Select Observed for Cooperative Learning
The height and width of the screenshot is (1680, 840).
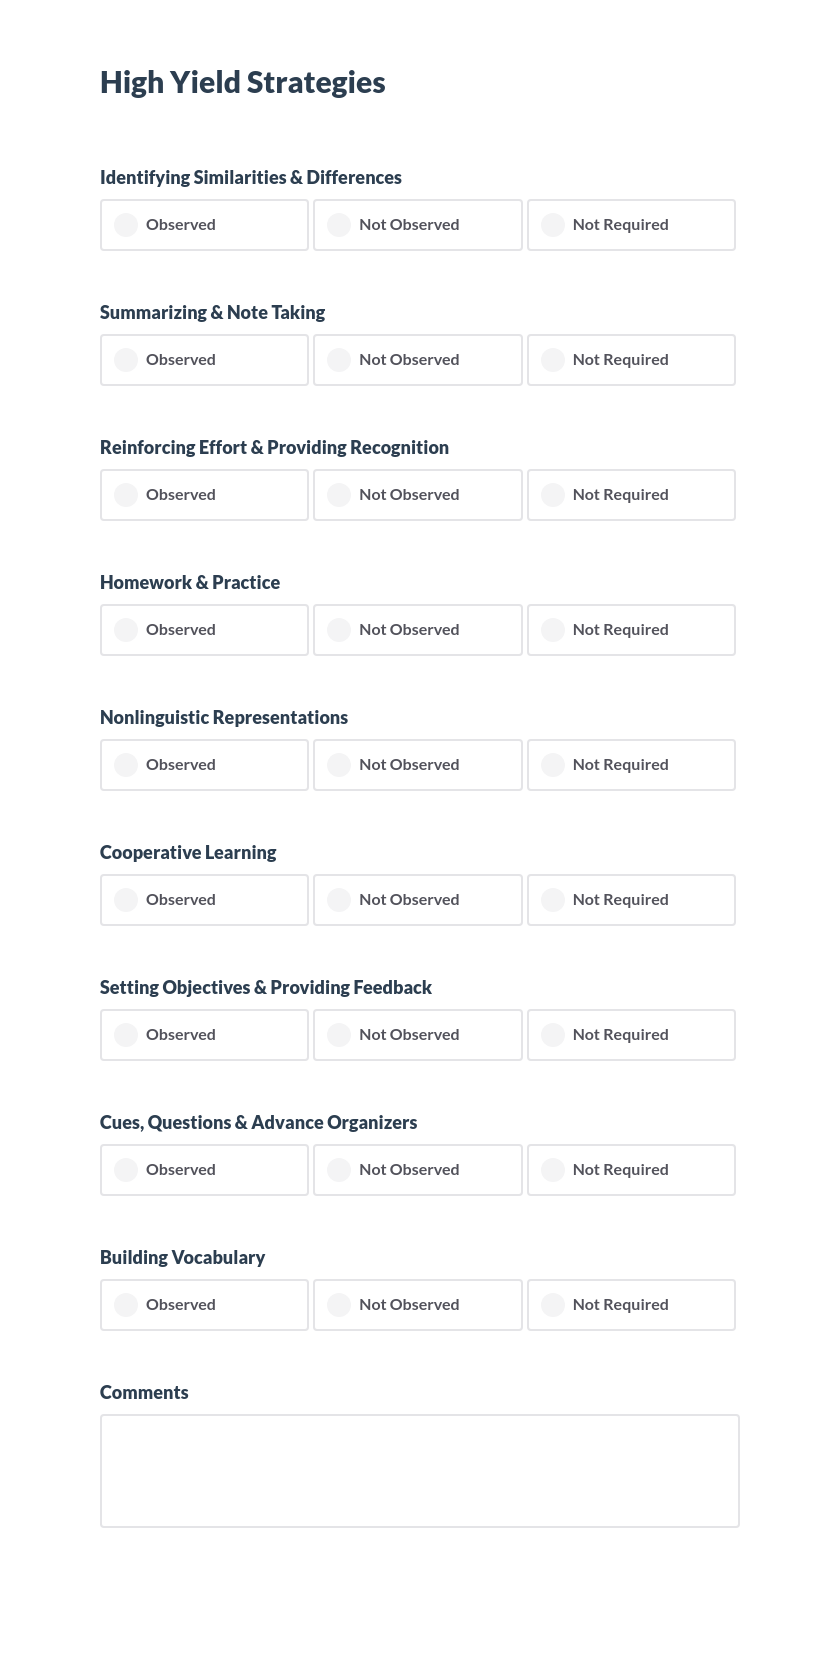[204, 900]
